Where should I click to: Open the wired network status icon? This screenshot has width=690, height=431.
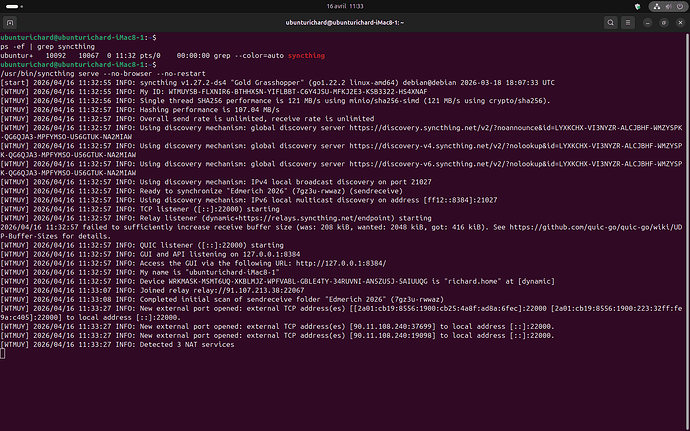(x=657, y=6)
